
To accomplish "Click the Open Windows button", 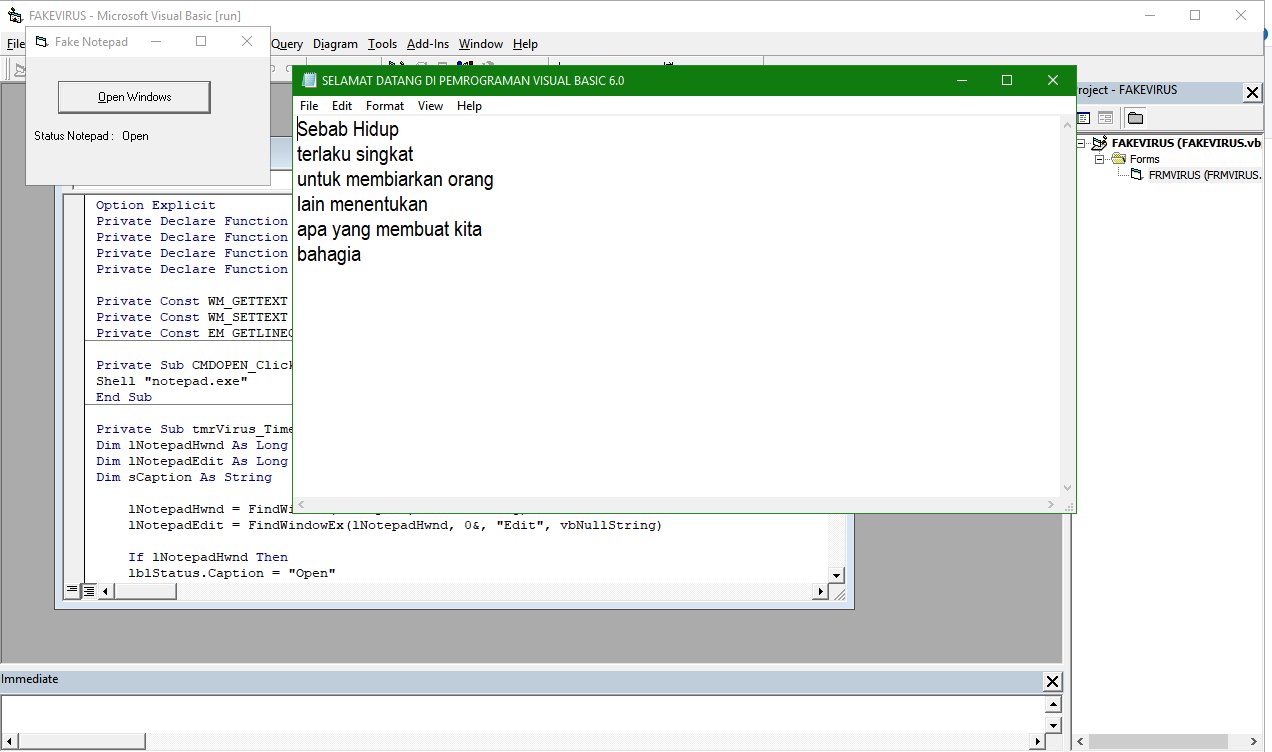I will click(134, 97).
